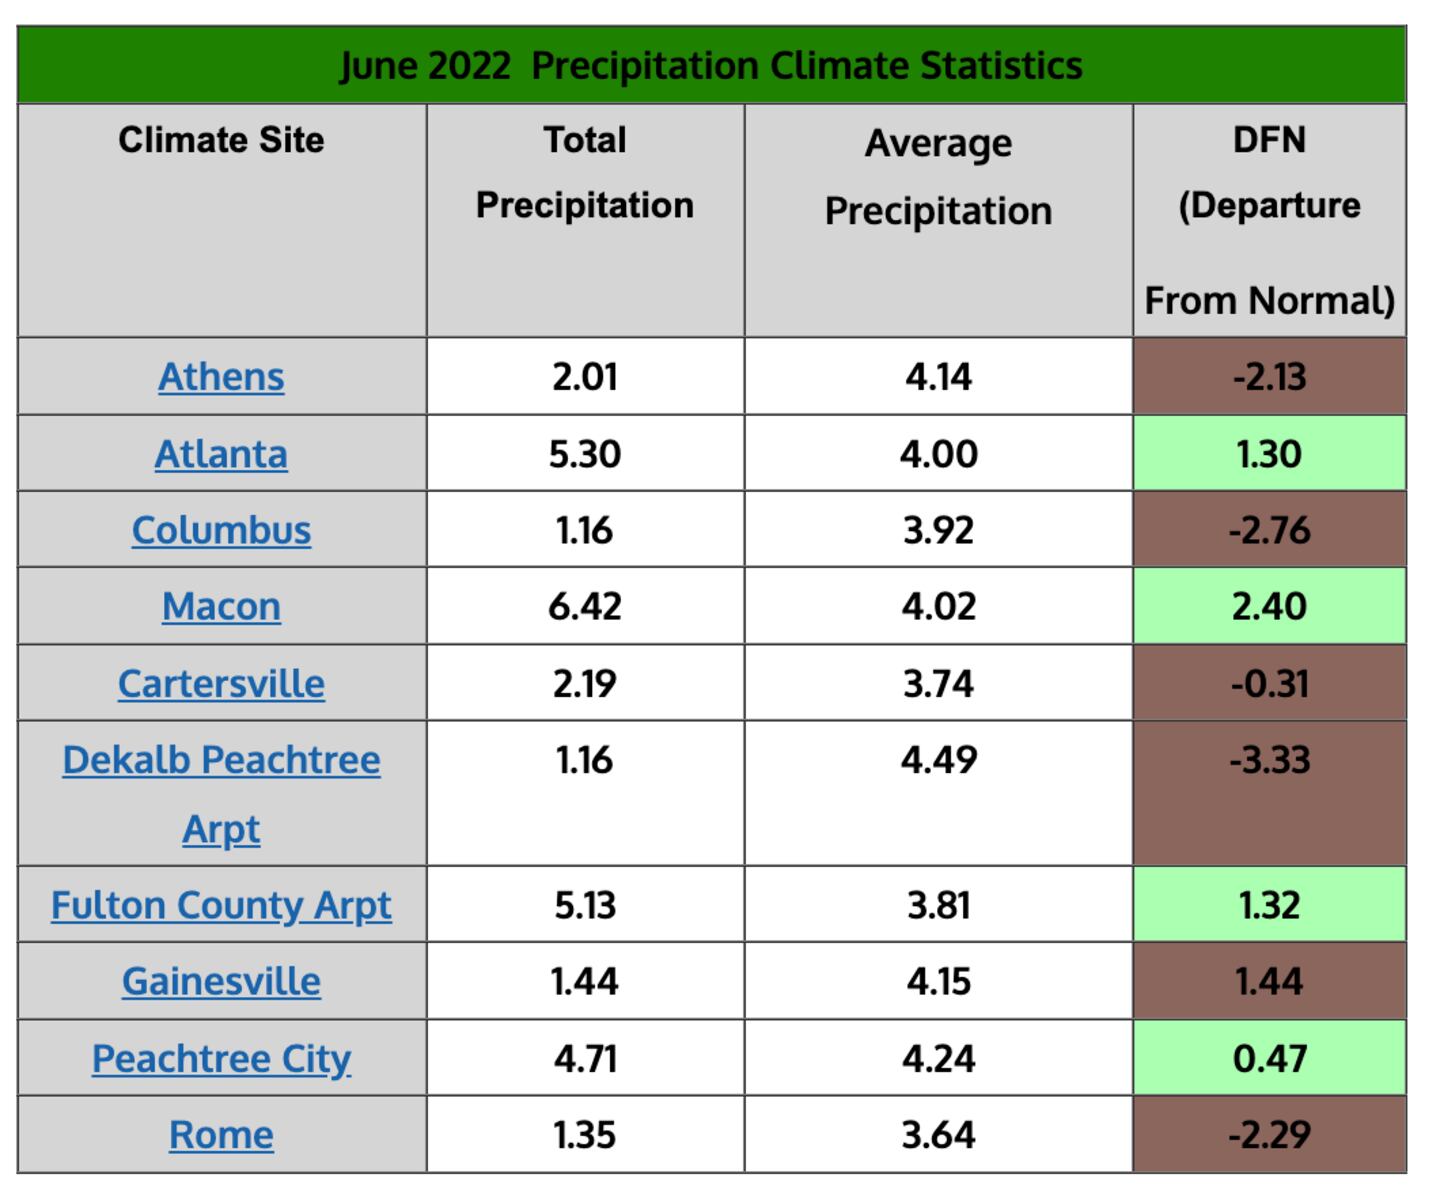Follow the Gainesville link
Viewport: 1440px width, 1193px height.
pyautogui.click(x=221, y=982)
